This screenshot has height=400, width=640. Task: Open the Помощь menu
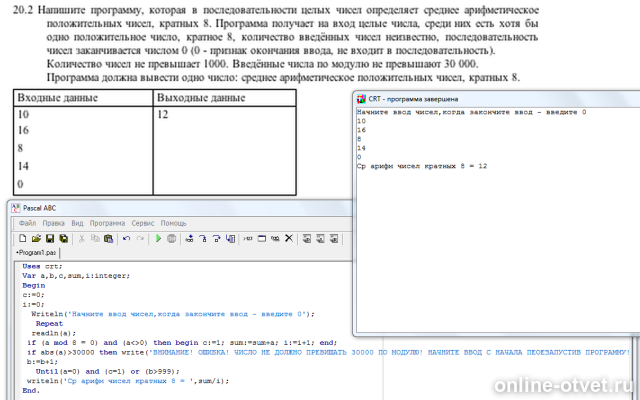[x=173, y=223]
